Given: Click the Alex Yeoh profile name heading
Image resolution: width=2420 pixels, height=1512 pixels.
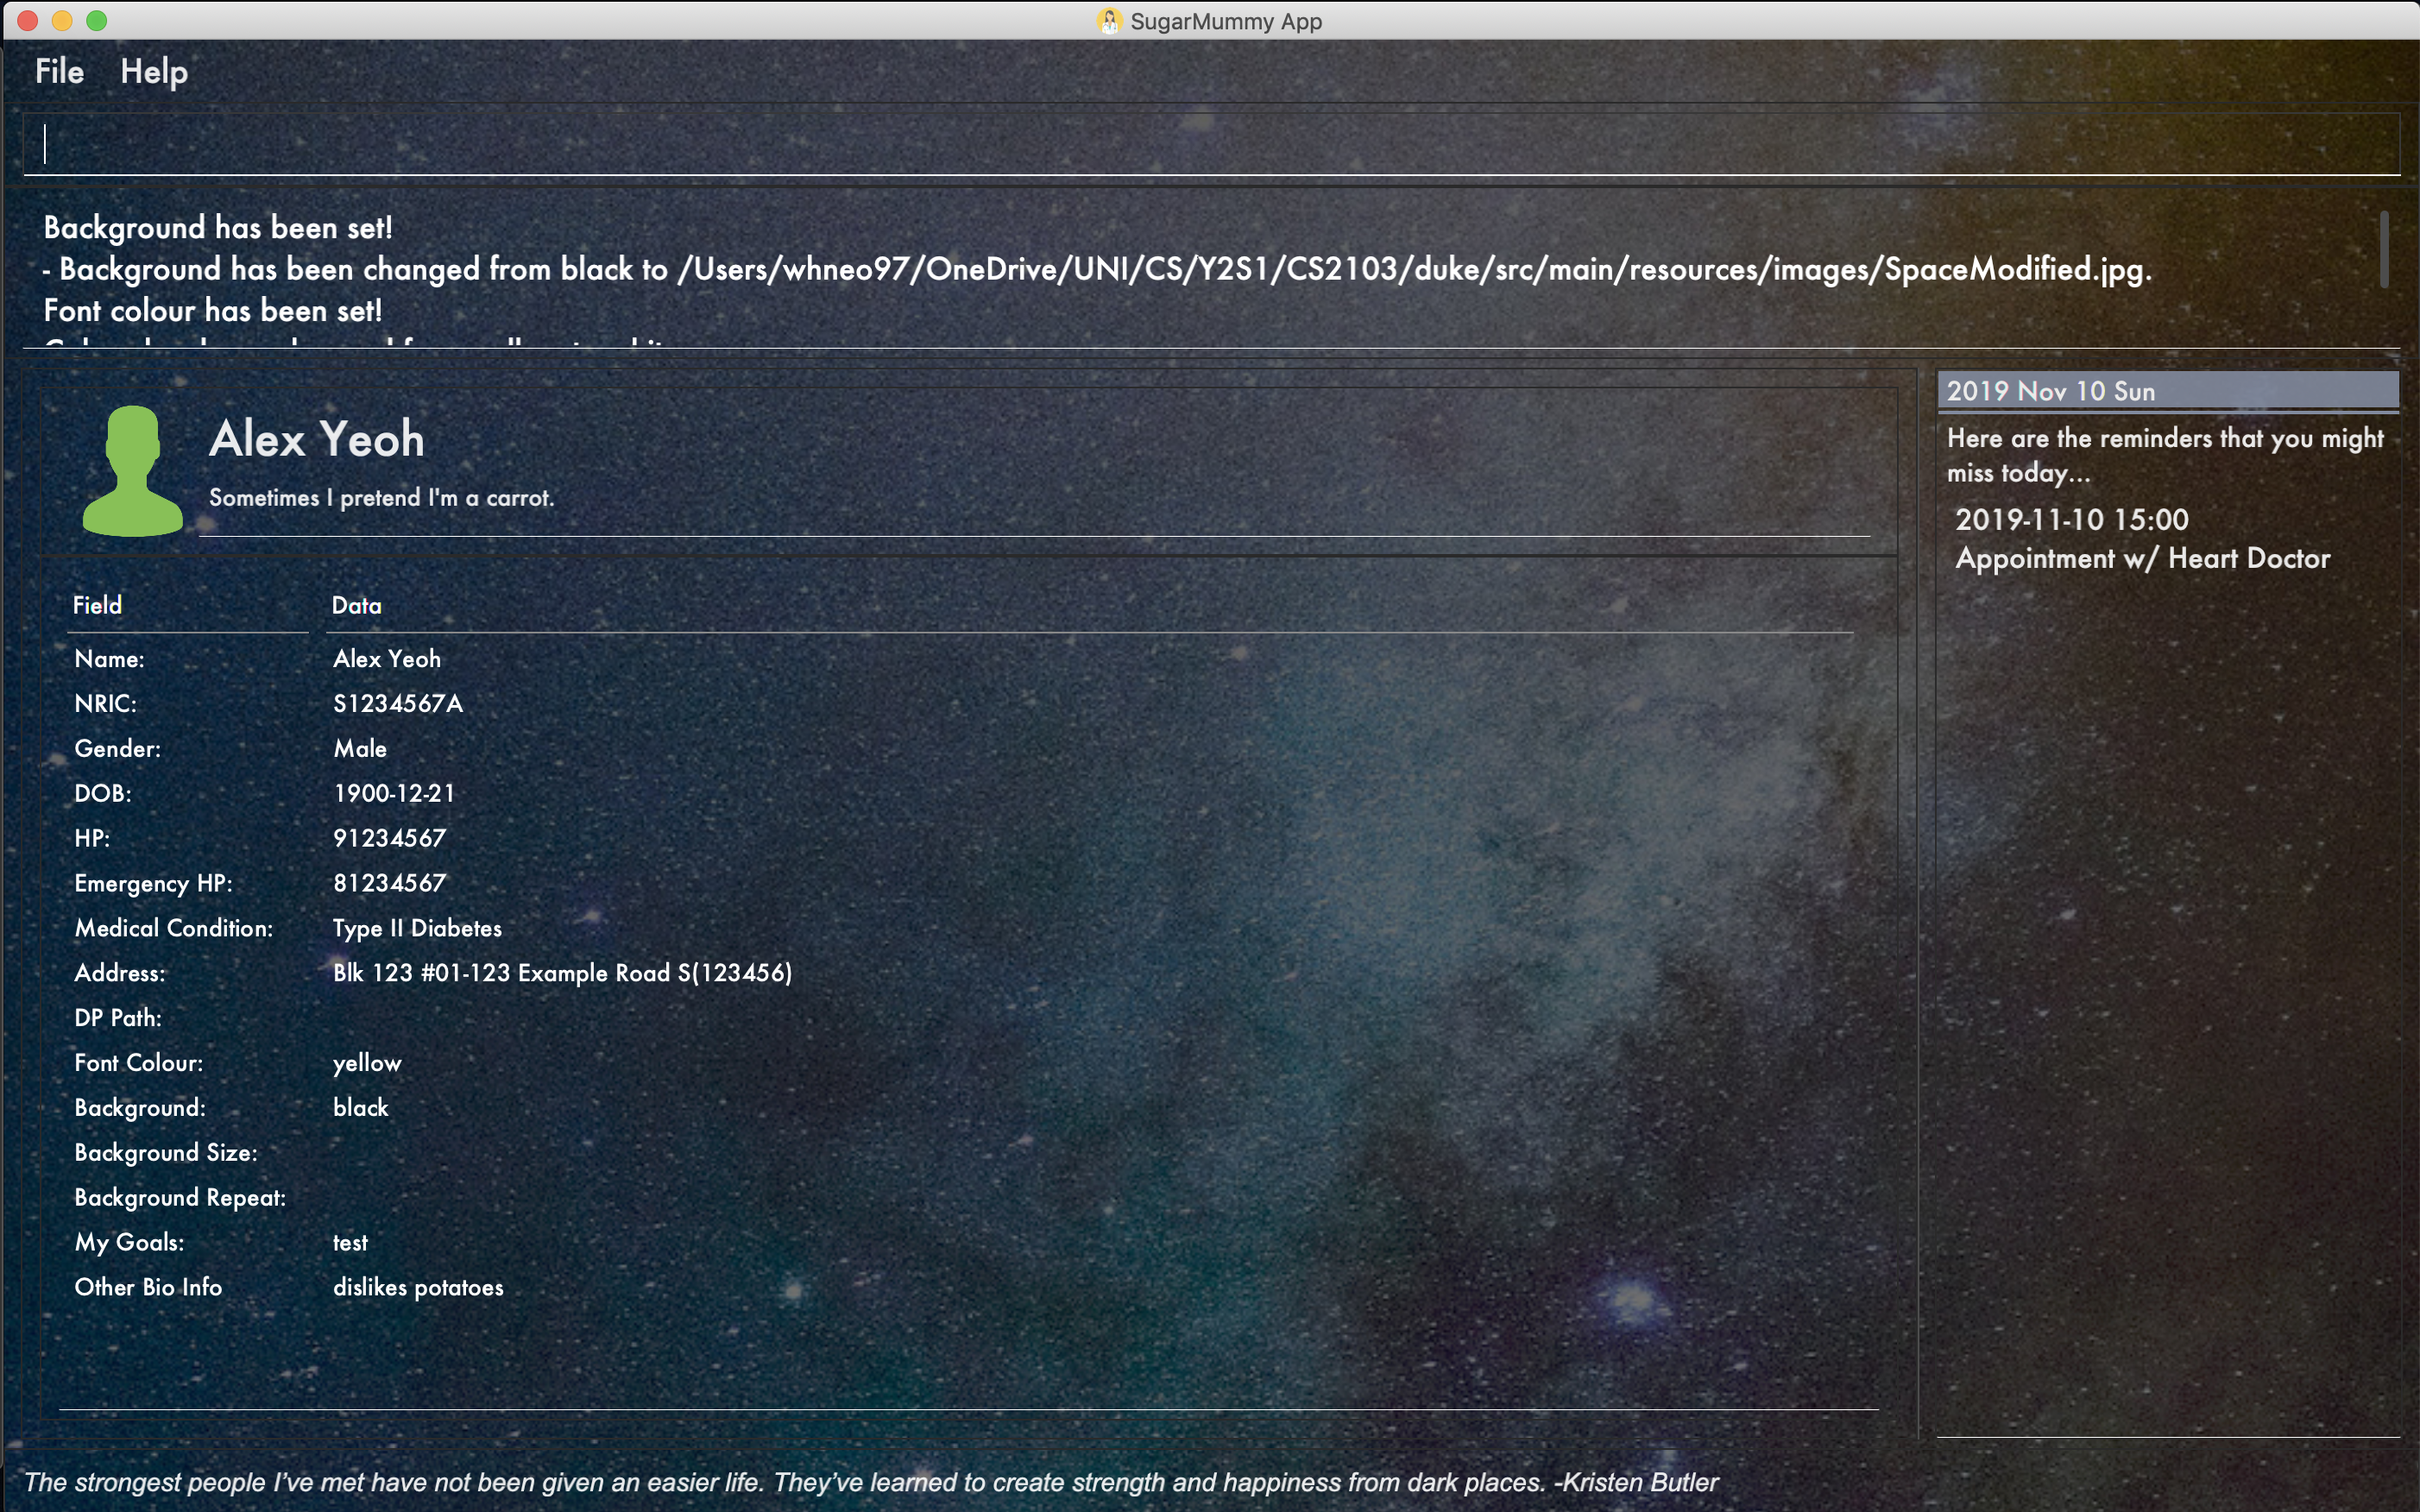Looking at the screenshot, I should click(x=317, y=439).
